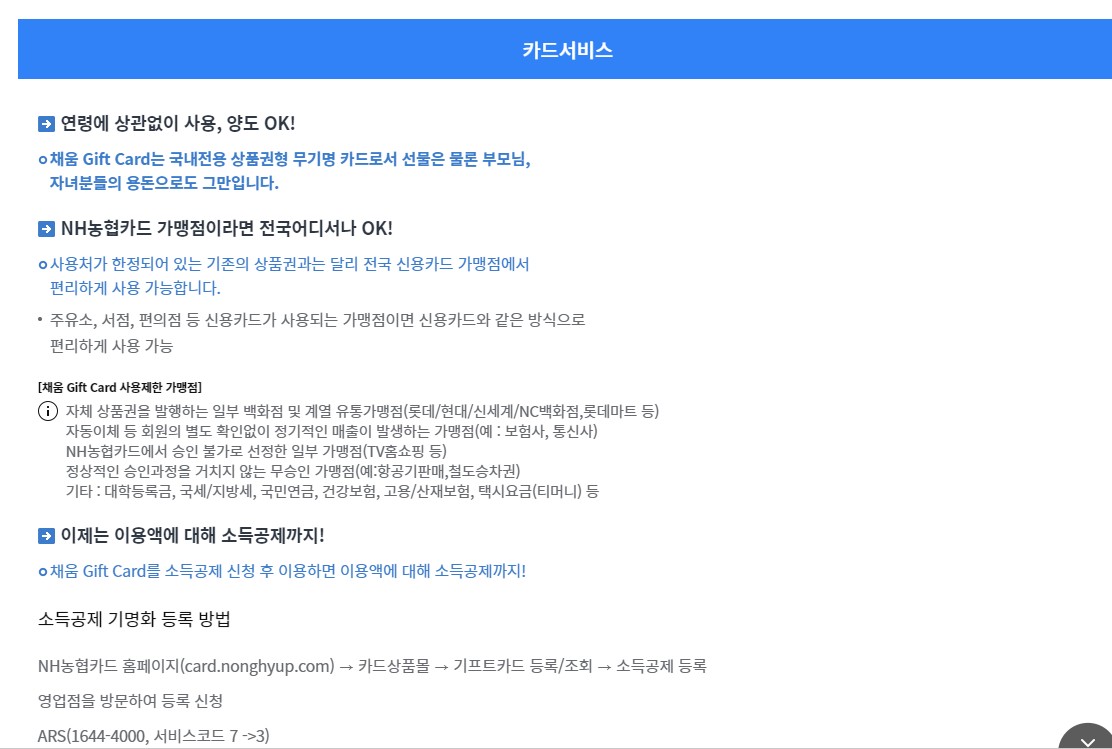Click the 카드서비스 blue header tab
This screenshot has width=1112, height=749.
point(567,49)
